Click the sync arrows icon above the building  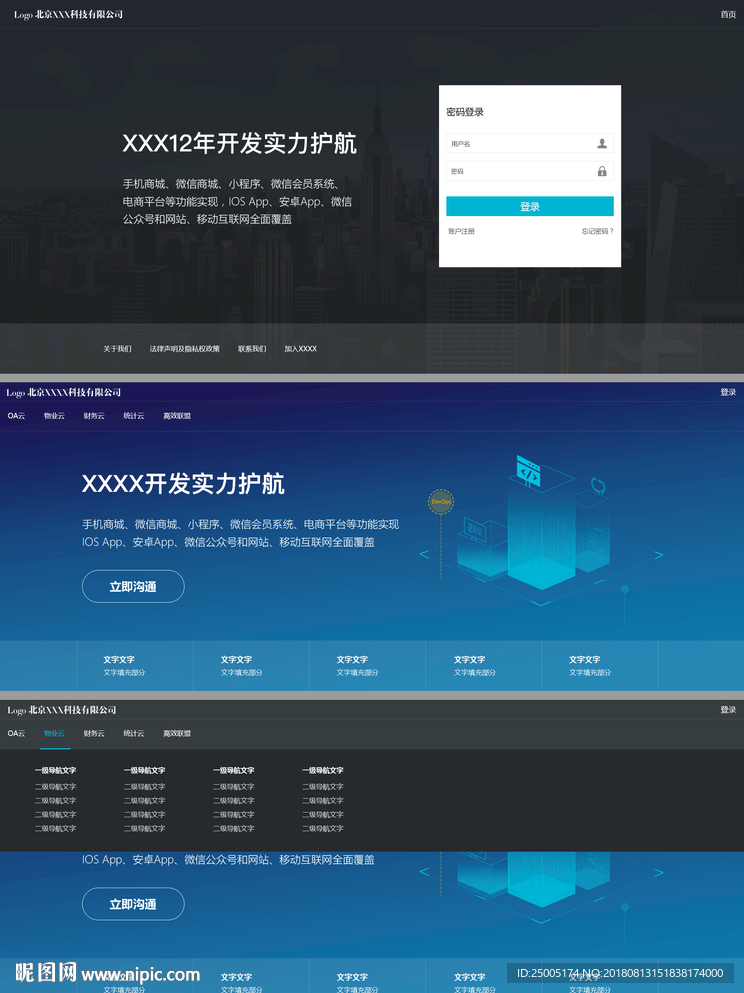click(598, 486)
